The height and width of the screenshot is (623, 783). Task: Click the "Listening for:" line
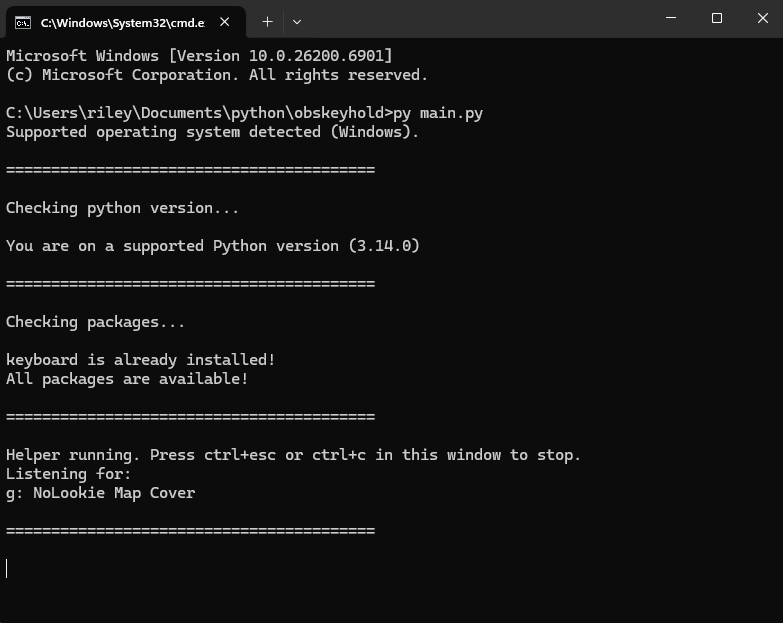(68, 474)
